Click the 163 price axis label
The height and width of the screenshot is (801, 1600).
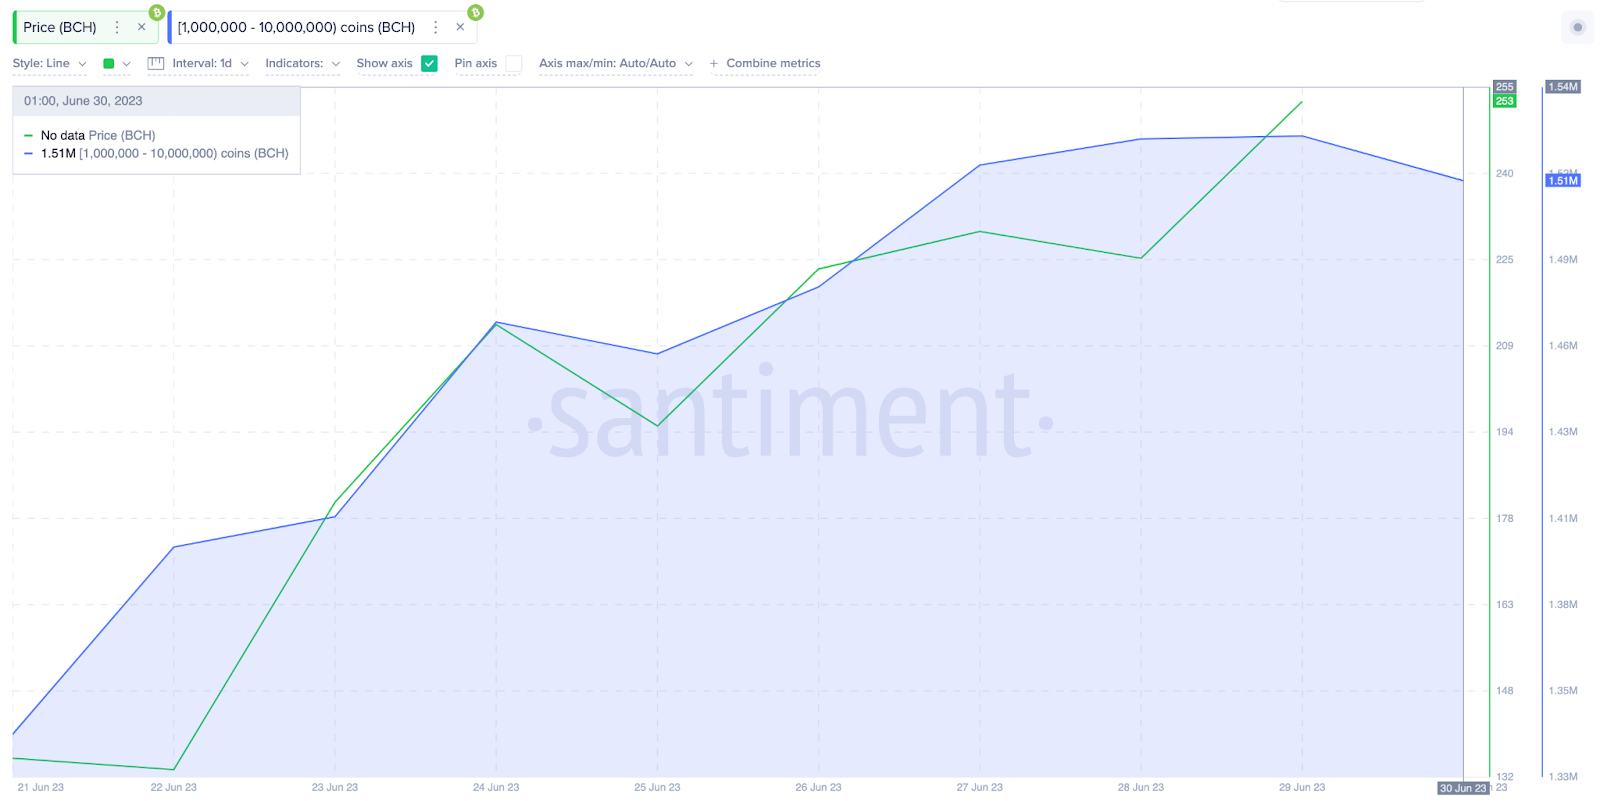click(x=1505, y=604)
